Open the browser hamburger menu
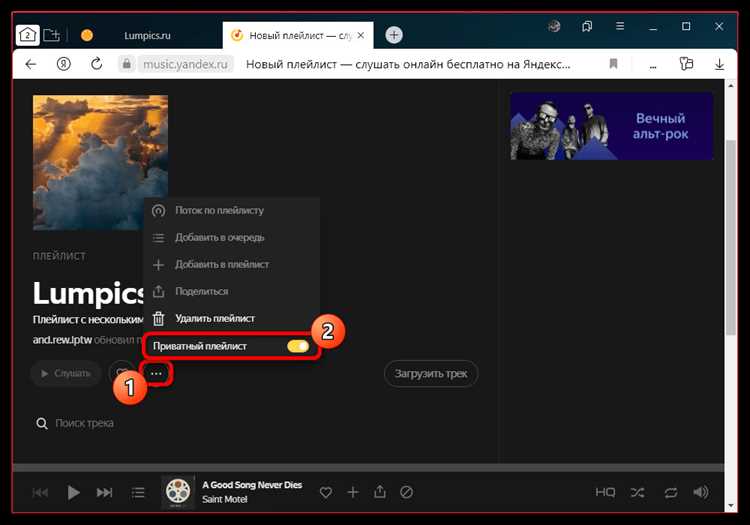Viewport: 750px width, 525px height. click(x=620, y=26)
